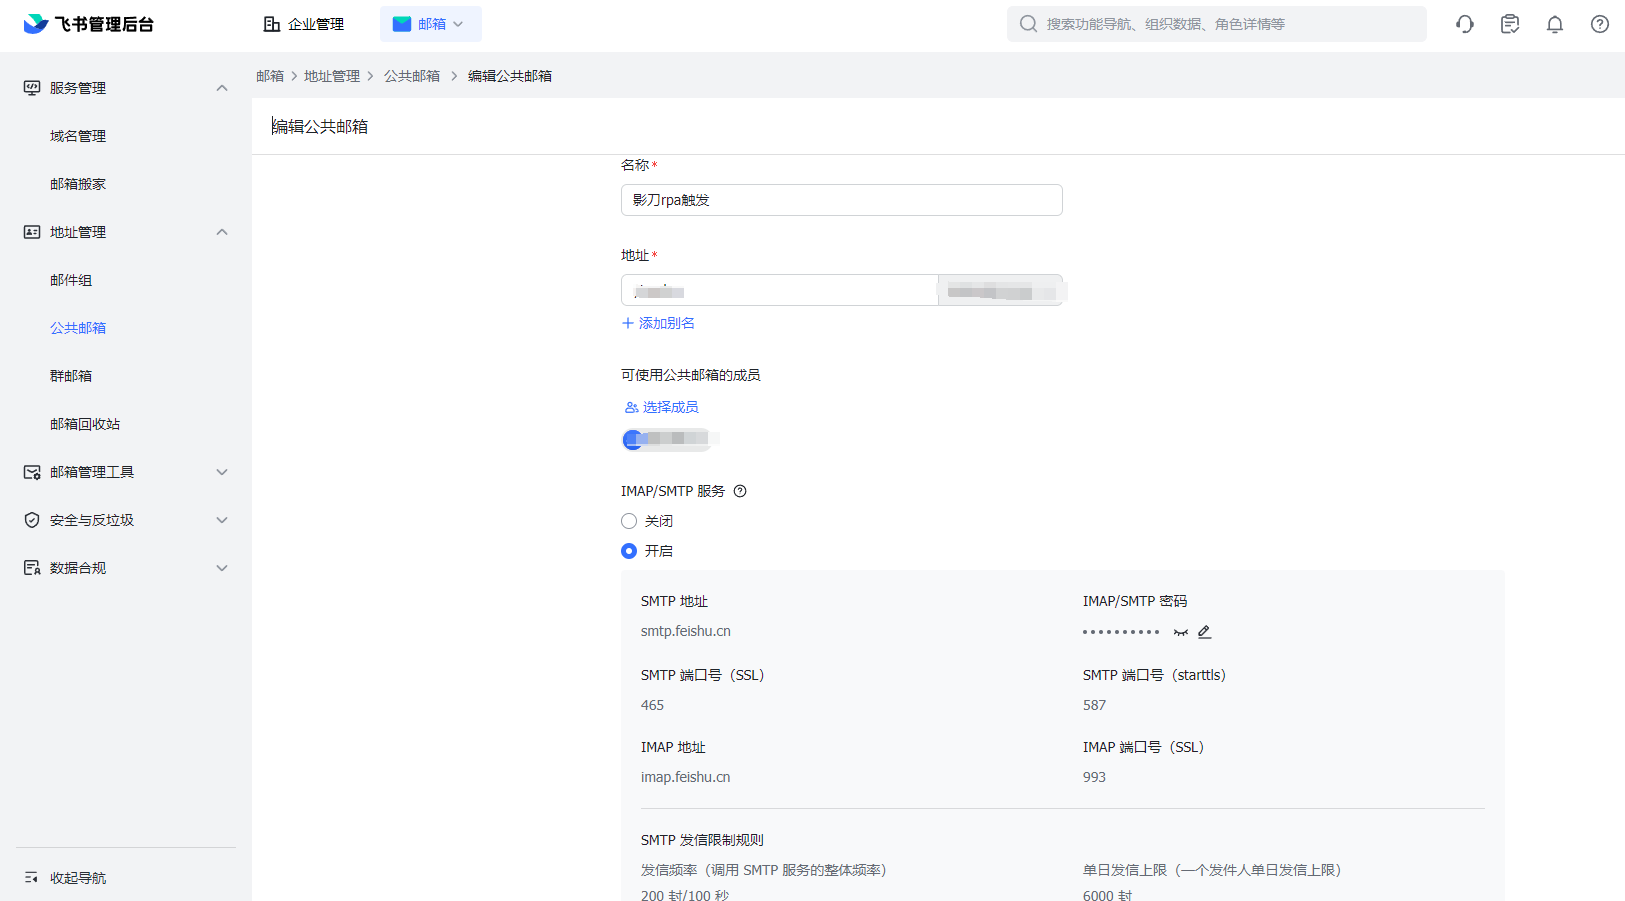Collapse the 服务管理 sidebar section
Screen dimensions: 1625x901
[222, 88]
